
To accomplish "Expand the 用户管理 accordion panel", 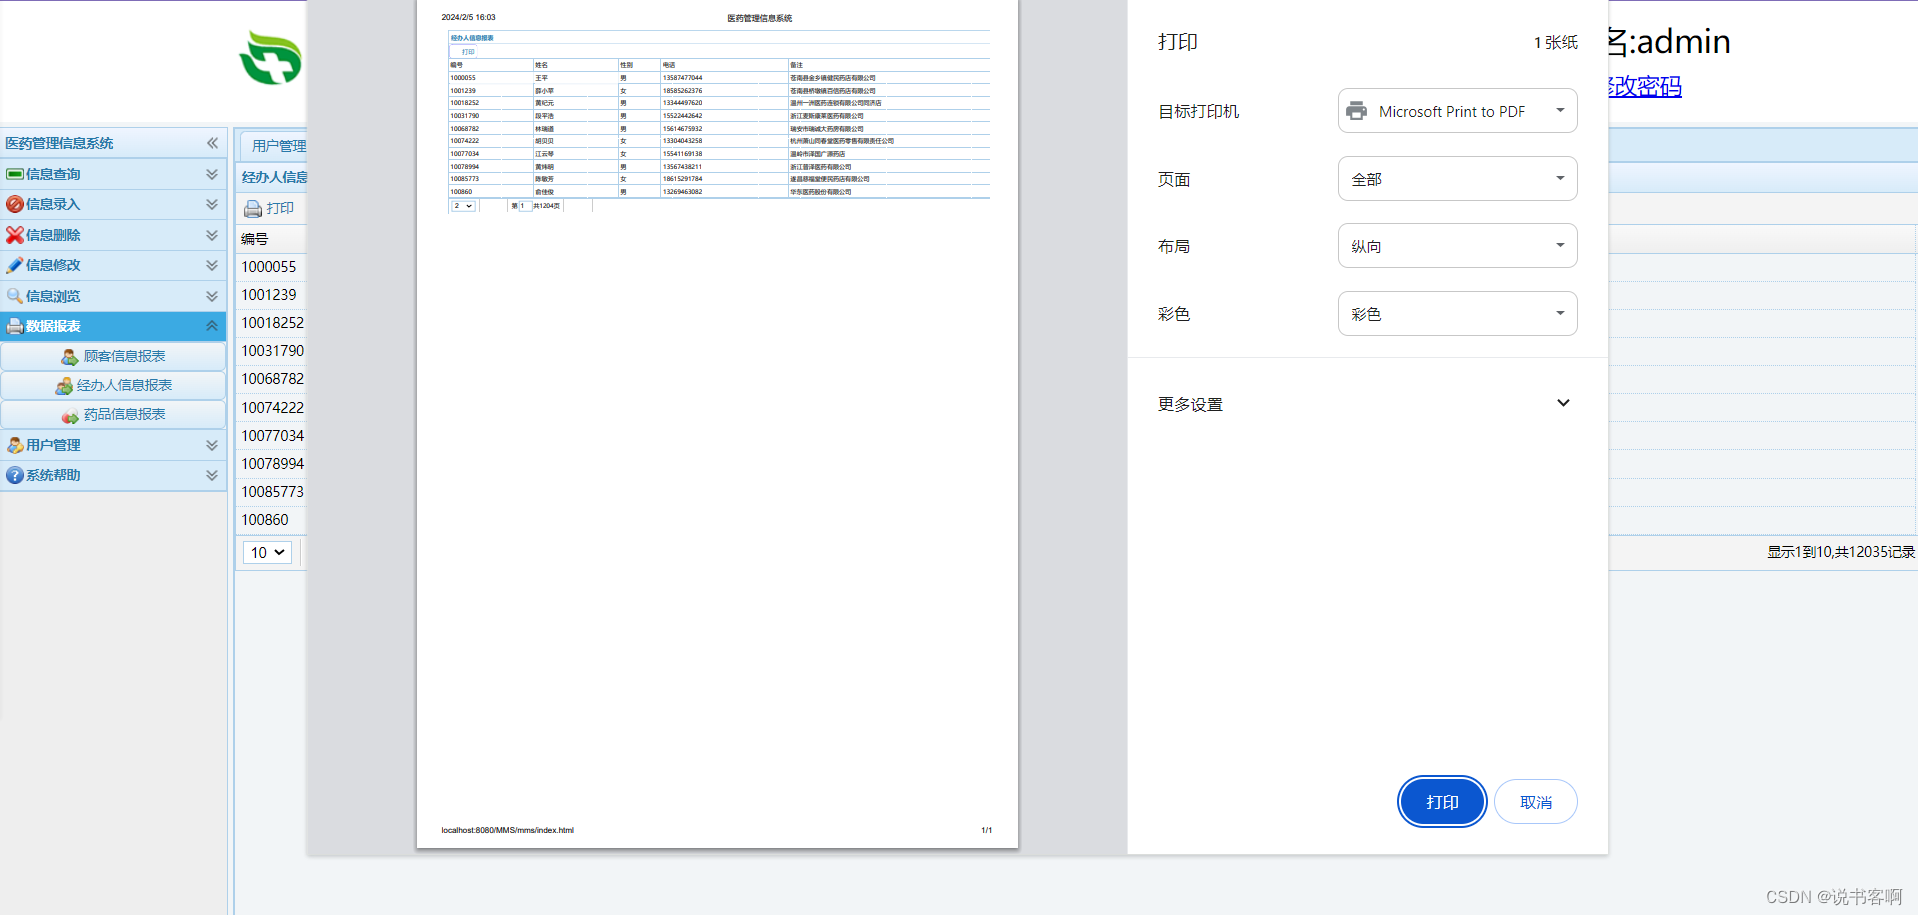I will (x=212, y=445).
